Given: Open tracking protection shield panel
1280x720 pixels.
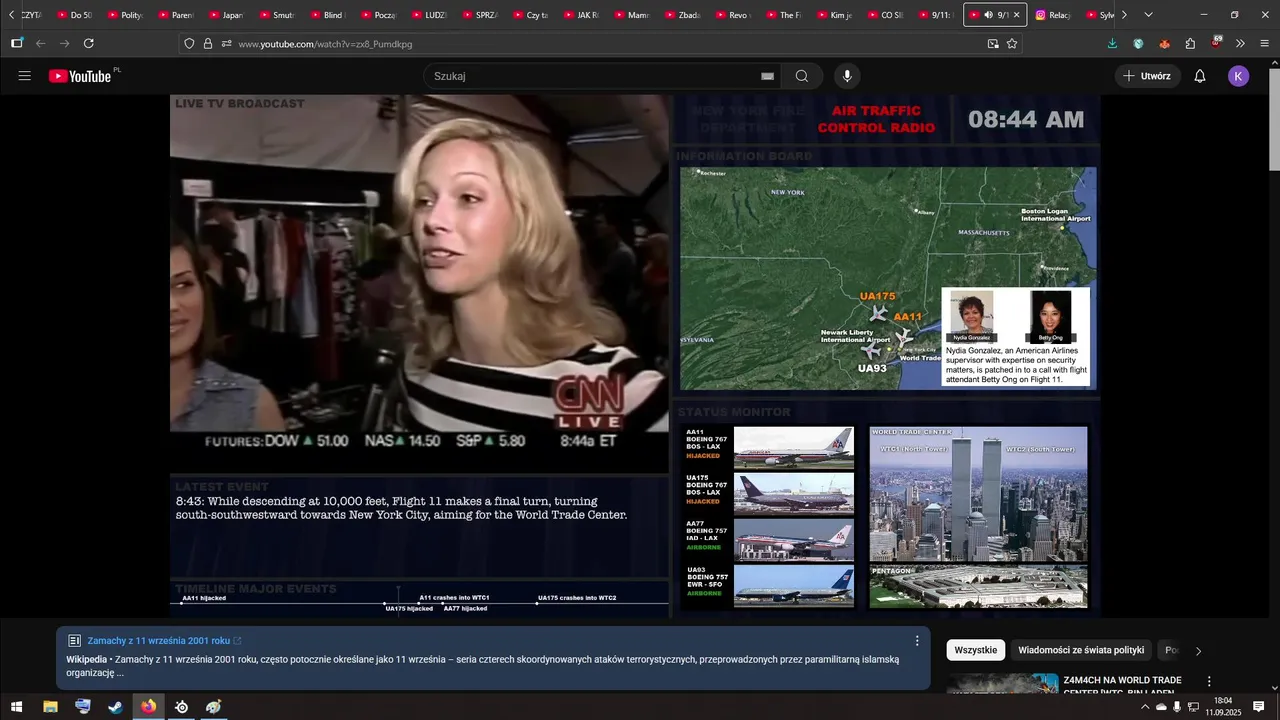Looking at the screenshot, I should (x=189, y=44).
